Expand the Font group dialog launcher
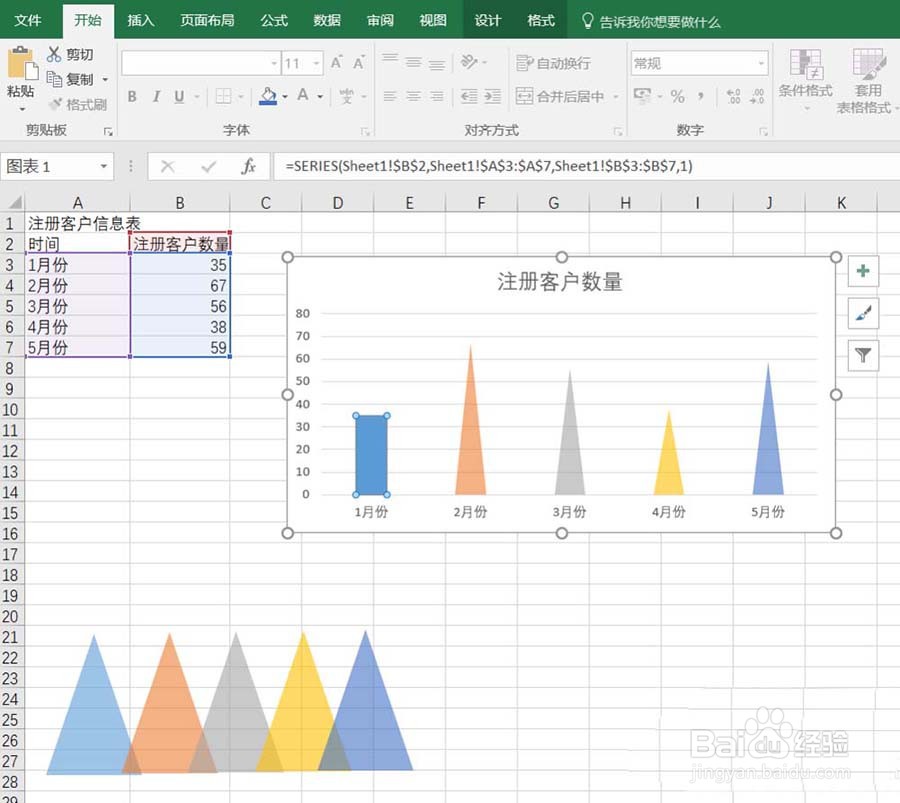 [x=365, y=132]
